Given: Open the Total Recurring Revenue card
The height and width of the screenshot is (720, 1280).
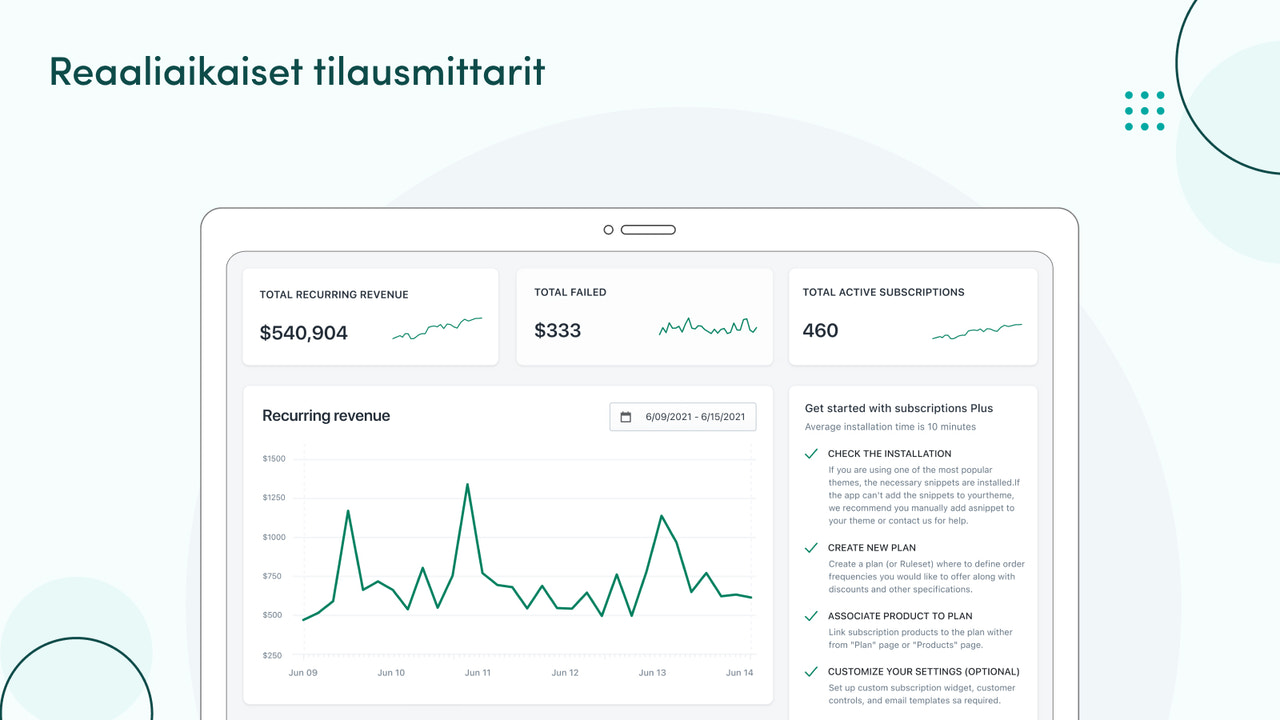Looking at the screenshot, I should pyautogui.click(x=371, y=316).
